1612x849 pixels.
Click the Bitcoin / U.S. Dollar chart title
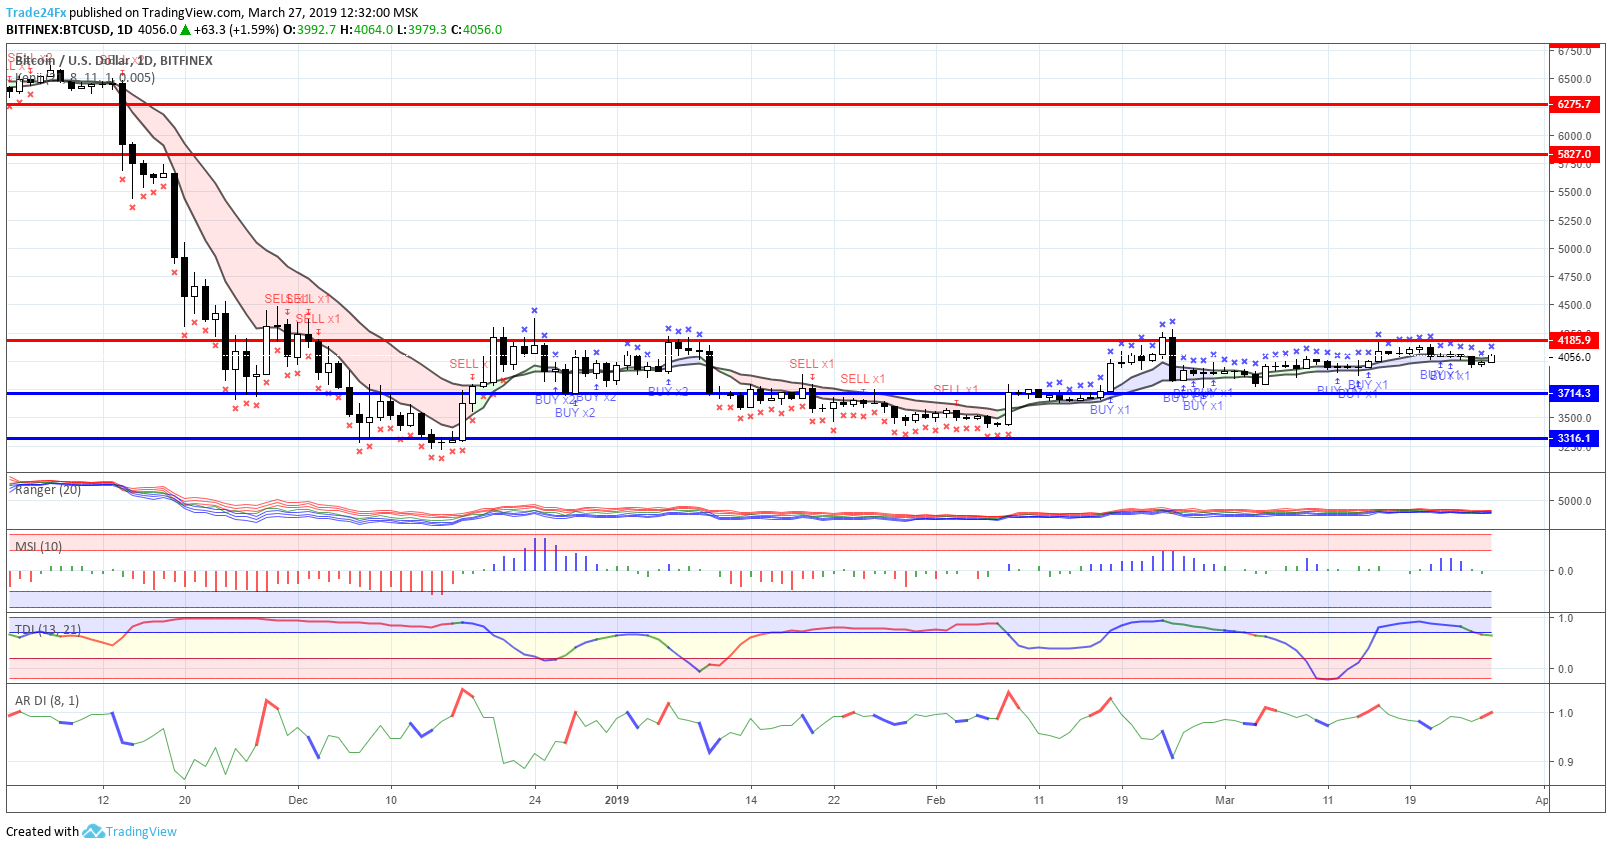coord(113,60)
